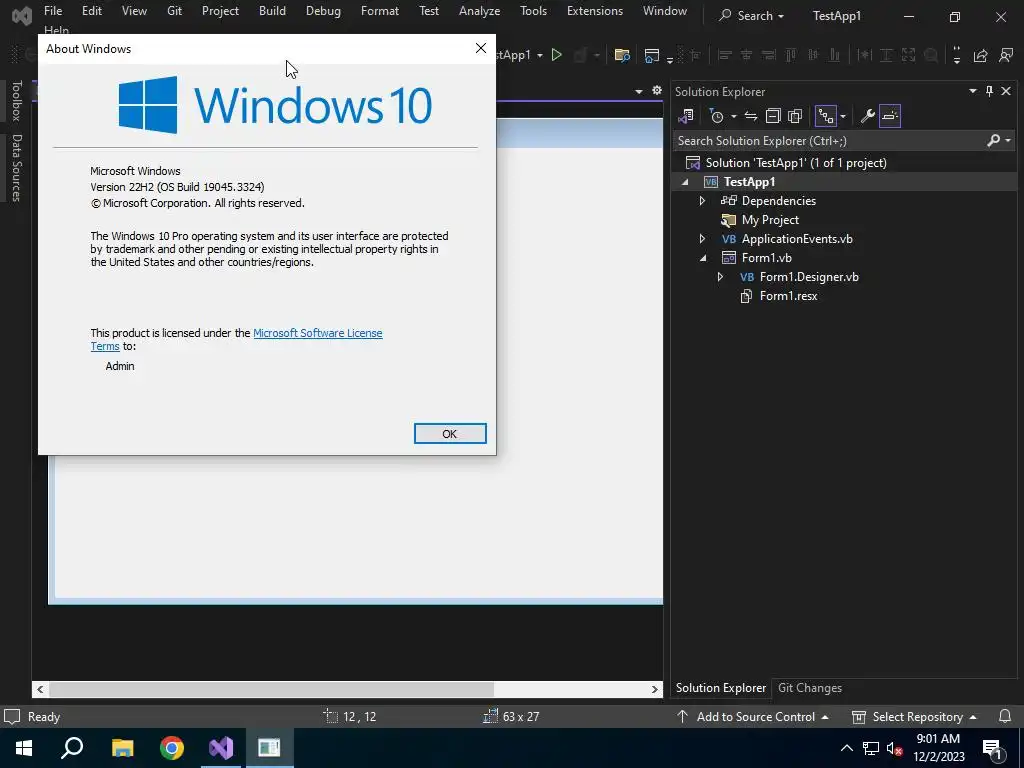This screenshot has width=1024, height=768.
Task: Open the Toolbox side tab
Action: point(17,101)
